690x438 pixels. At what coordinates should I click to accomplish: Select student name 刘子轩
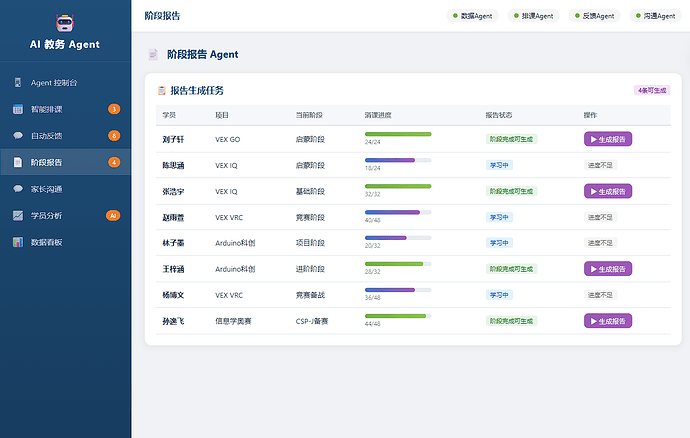pyautogui.click(x=173, y=140)
